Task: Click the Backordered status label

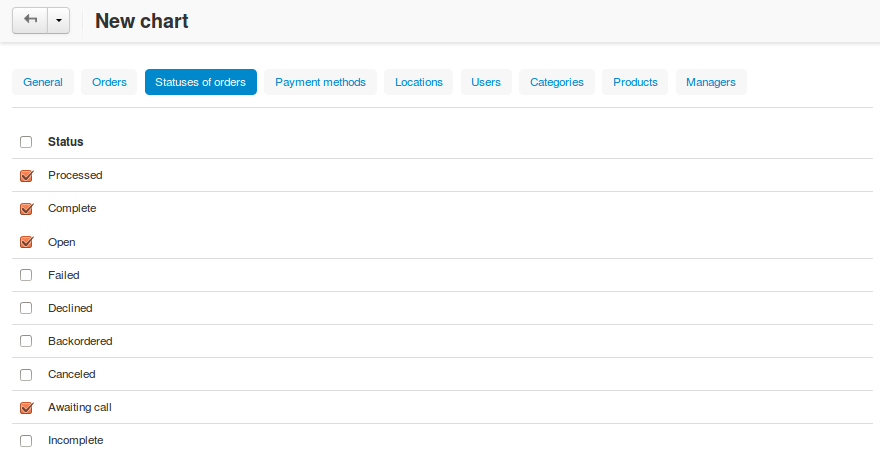Action: (80, 341)
